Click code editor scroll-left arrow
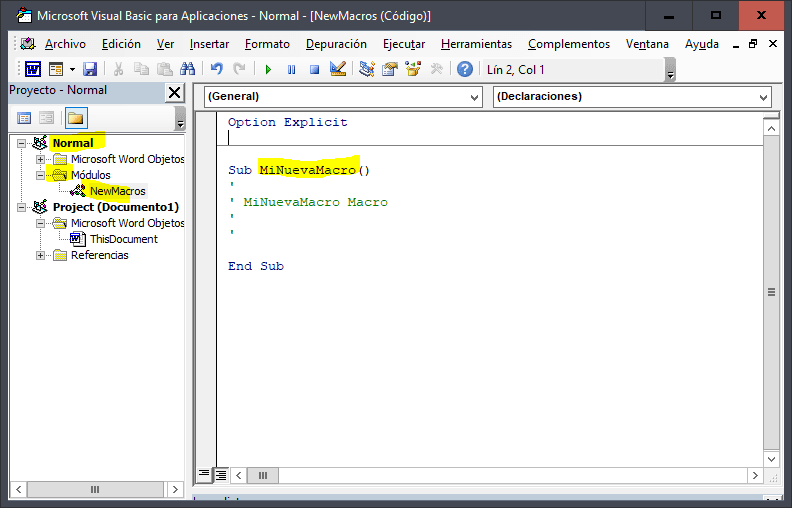792x508 pixels. coord(238,475)
